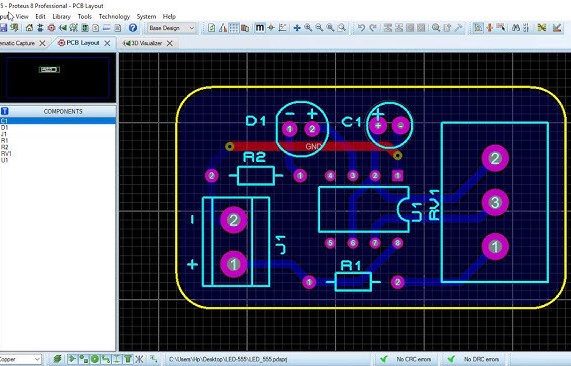The image size is (571, 366).
Task: Toggle the grid dots display icon
Action: 234,28
